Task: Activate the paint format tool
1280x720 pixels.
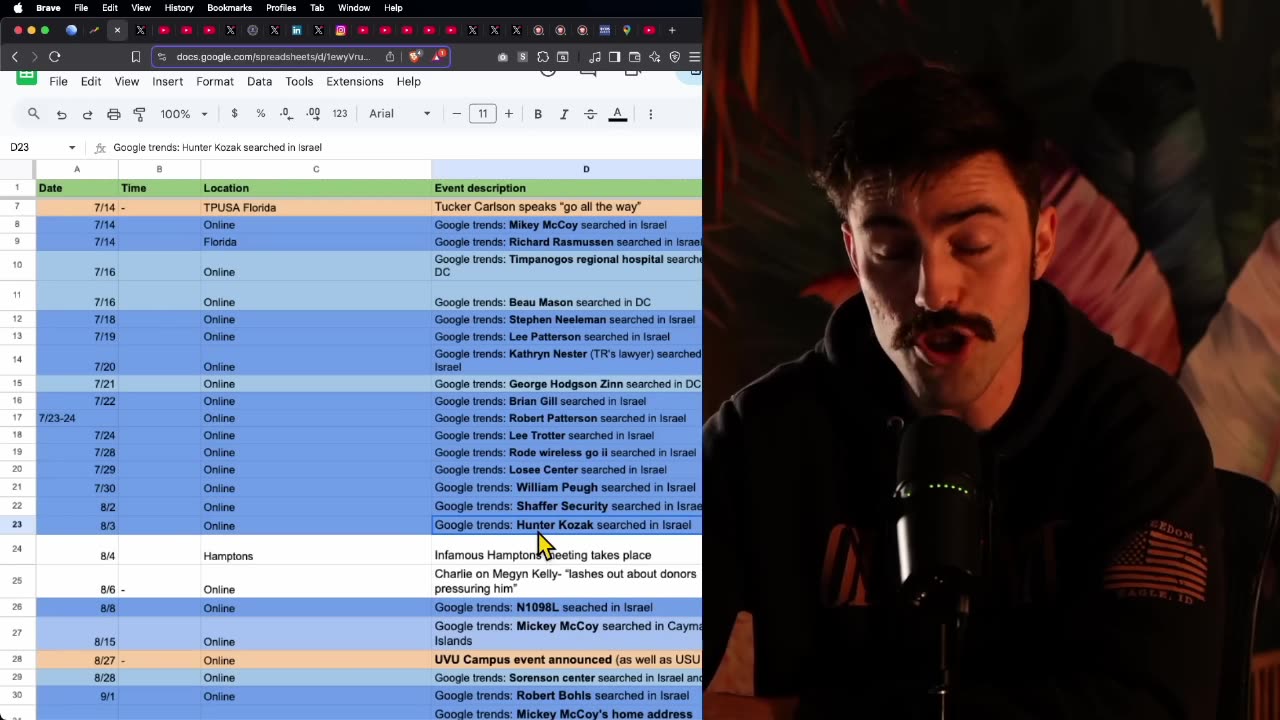Action: [x=139, y=114]
